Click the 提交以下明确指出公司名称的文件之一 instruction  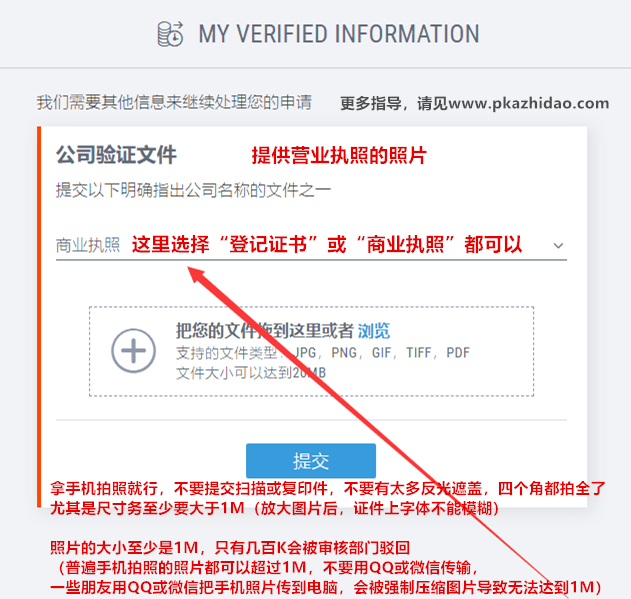(x=193, y=190)
